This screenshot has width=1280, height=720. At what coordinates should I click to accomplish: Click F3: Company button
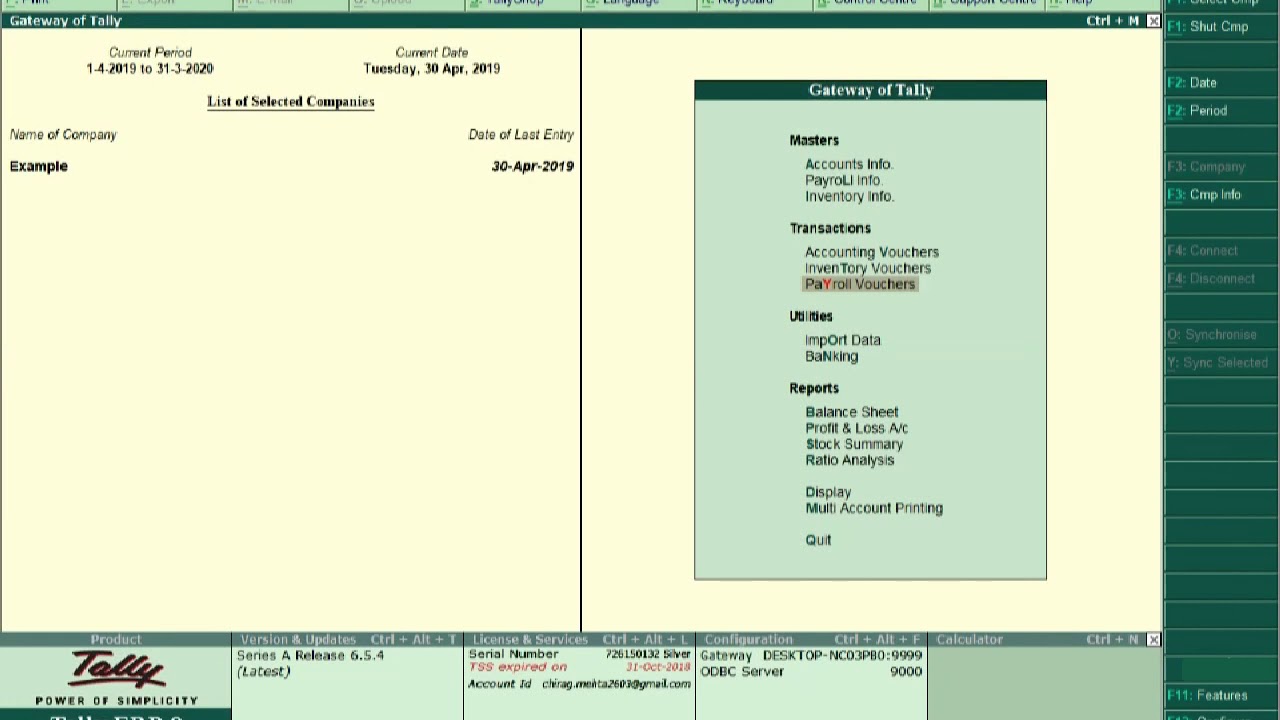pos(1220,167)
